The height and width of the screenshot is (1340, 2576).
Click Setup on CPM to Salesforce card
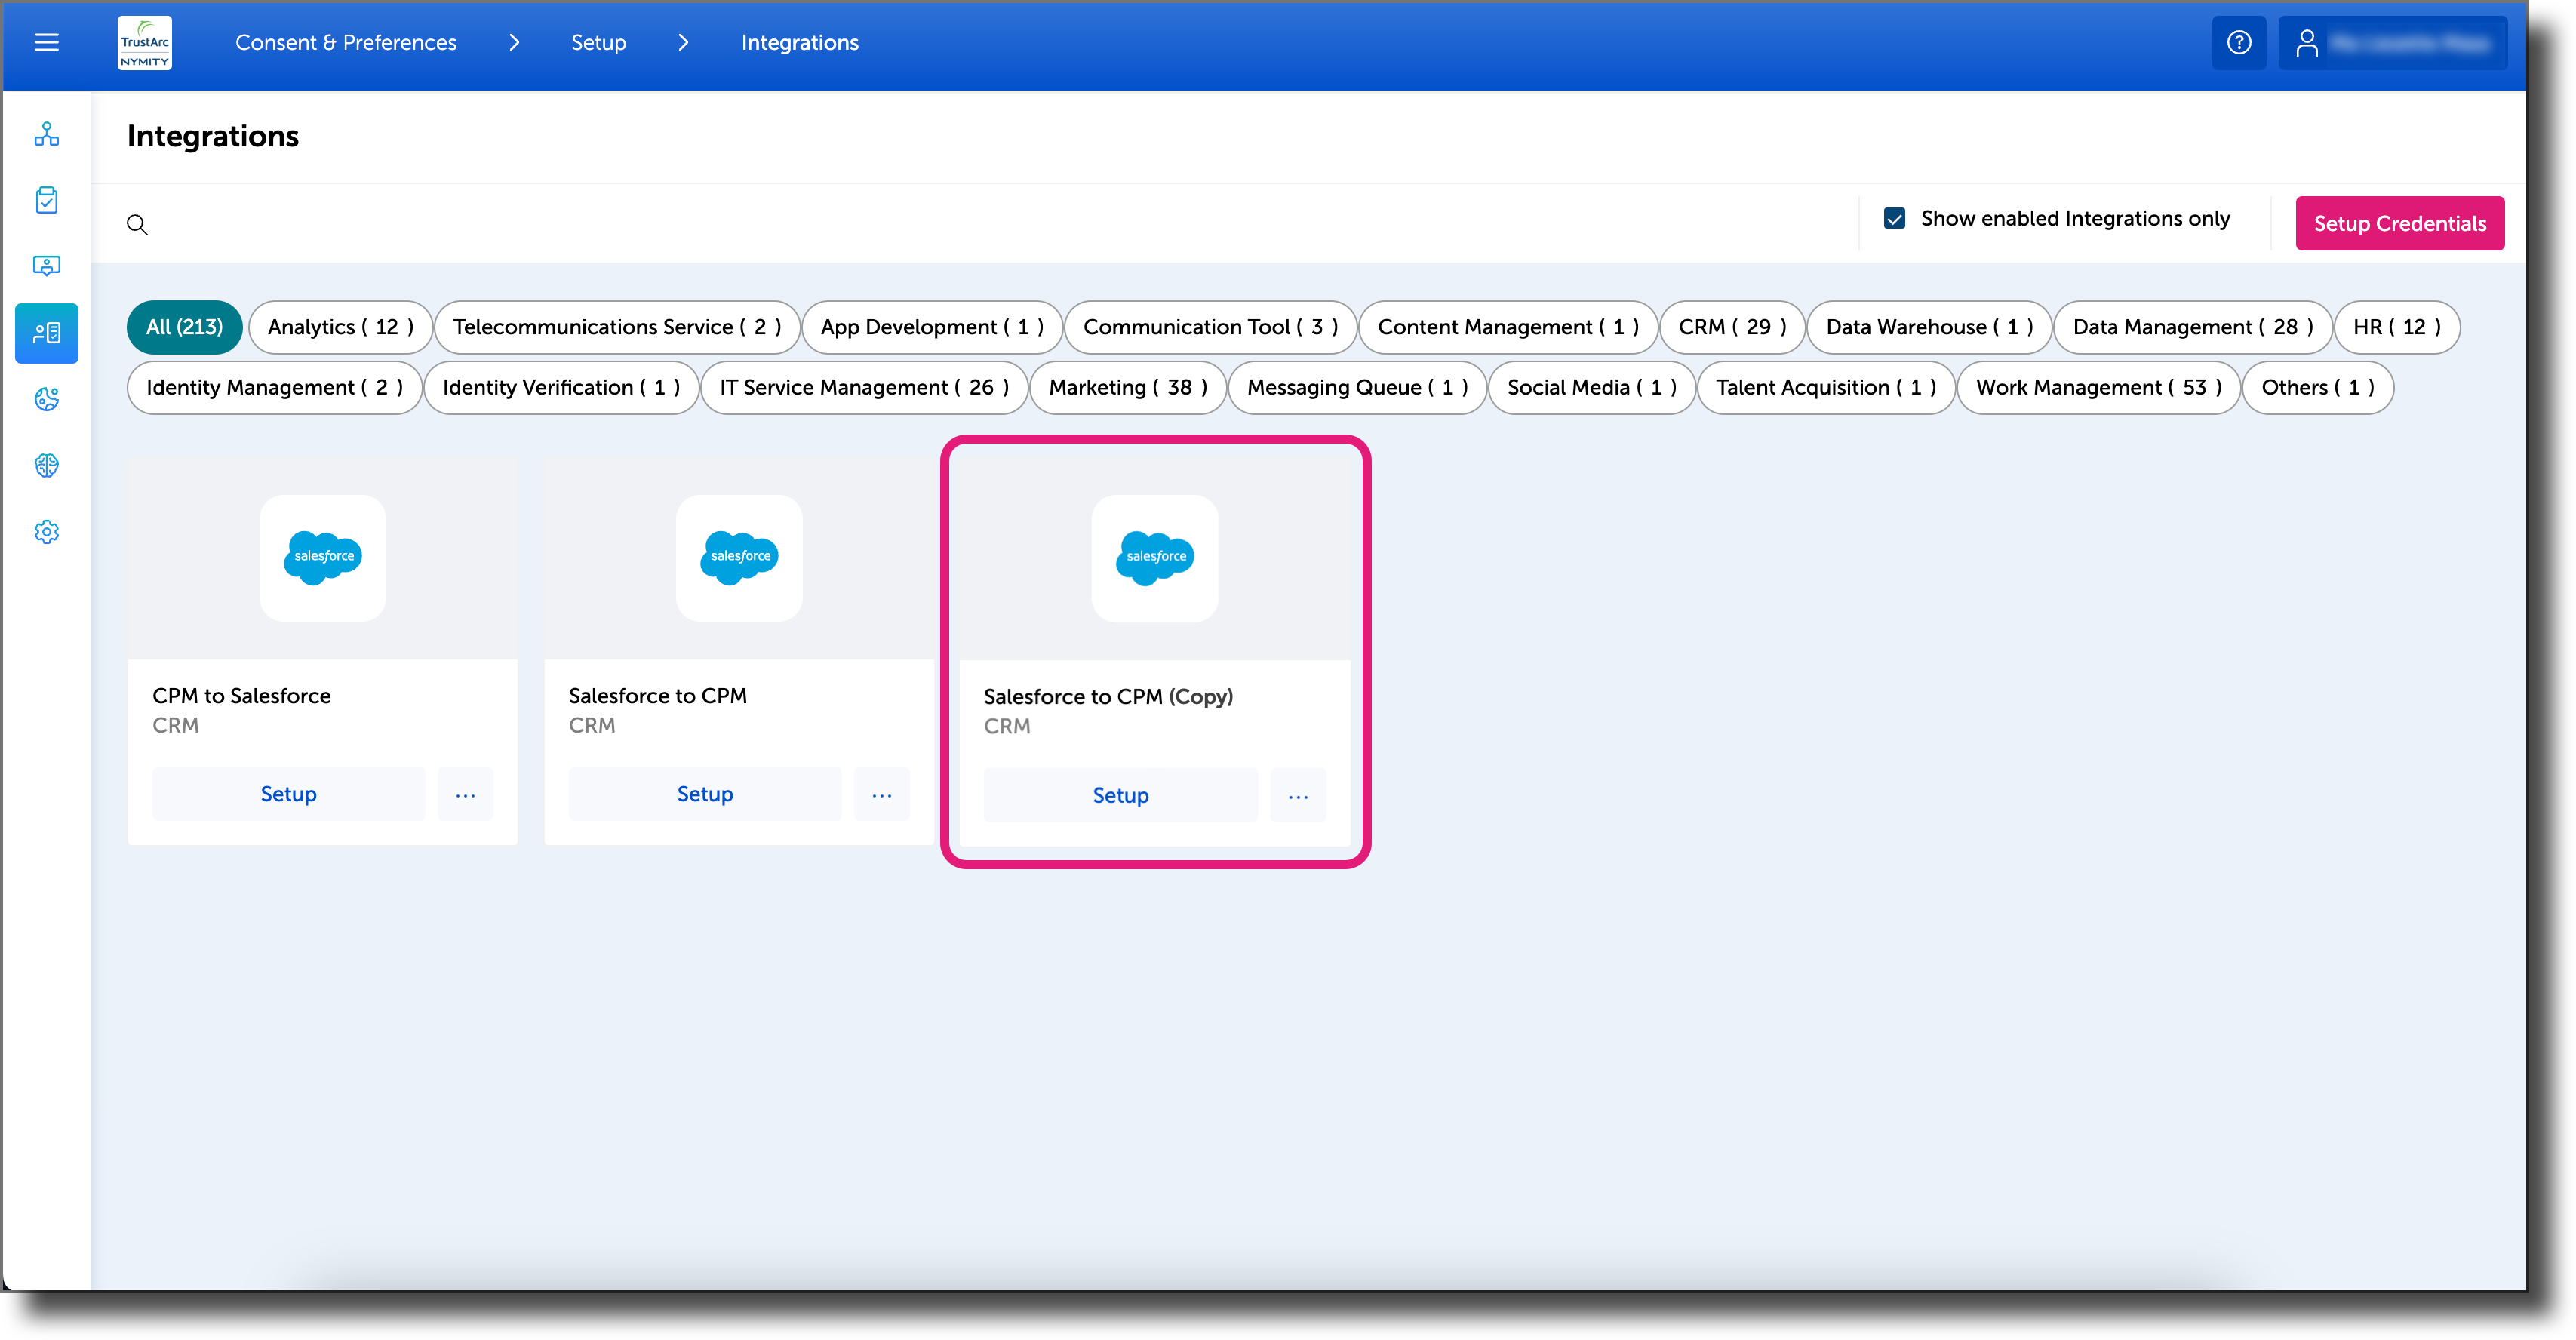[288, 794]
